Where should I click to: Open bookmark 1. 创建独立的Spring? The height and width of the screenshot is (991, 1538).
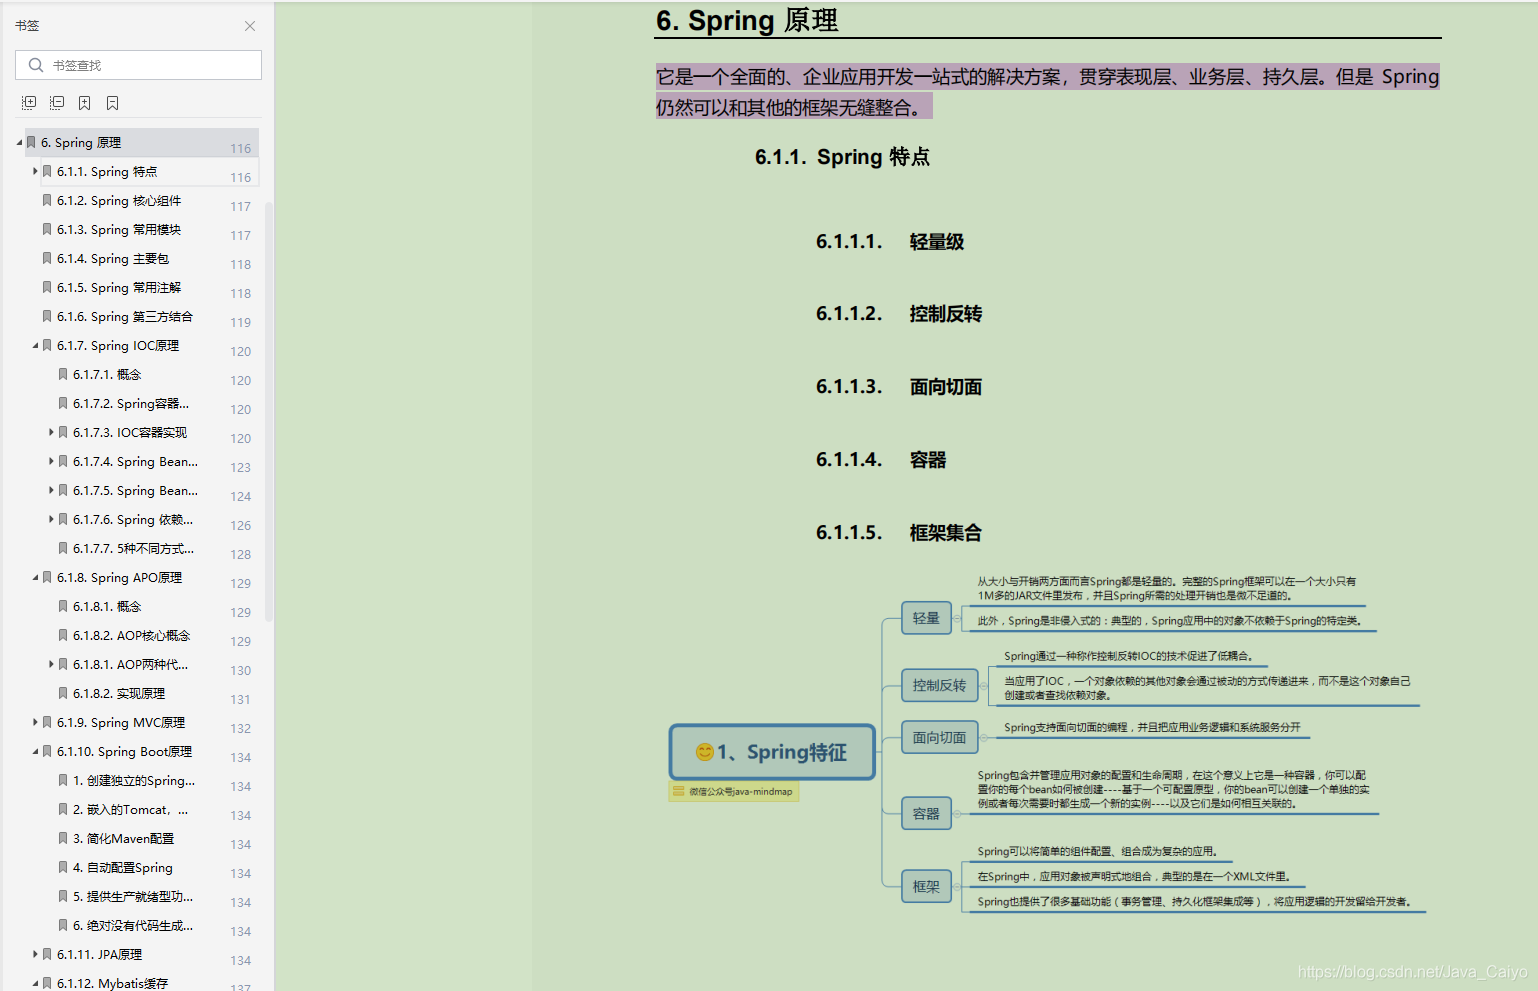tap(134, 781)
